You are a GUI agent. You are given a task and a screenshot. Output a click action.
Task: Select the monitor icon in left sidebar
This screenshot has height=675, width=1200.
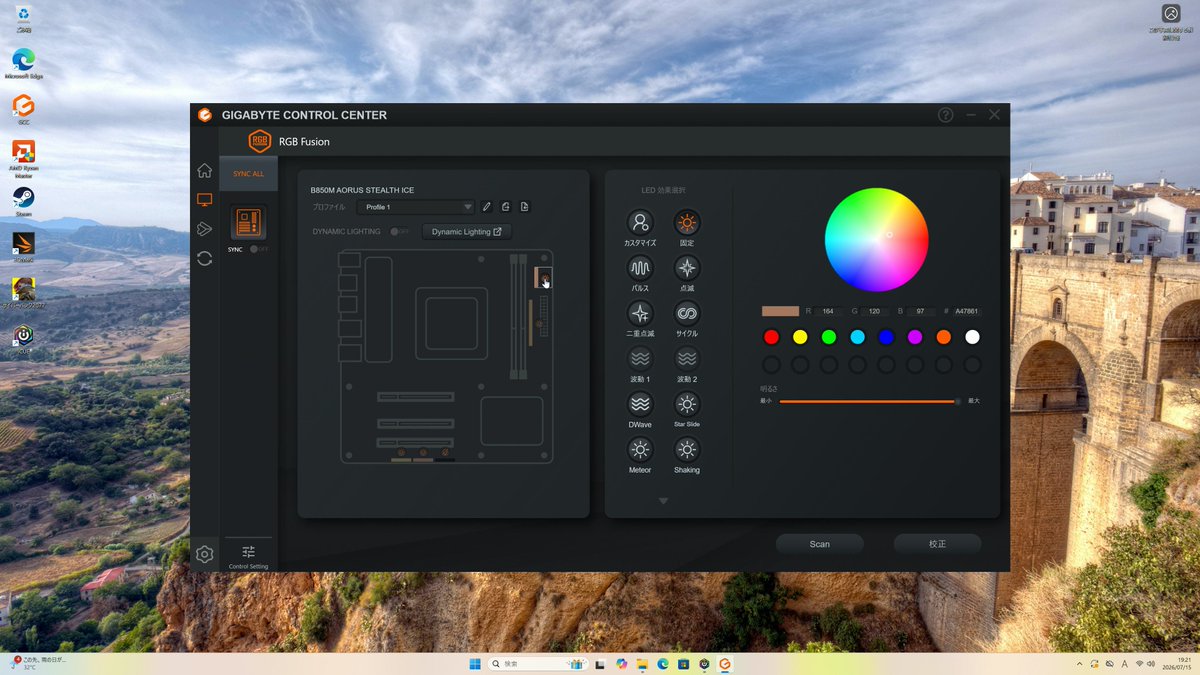tap(204, 200)
